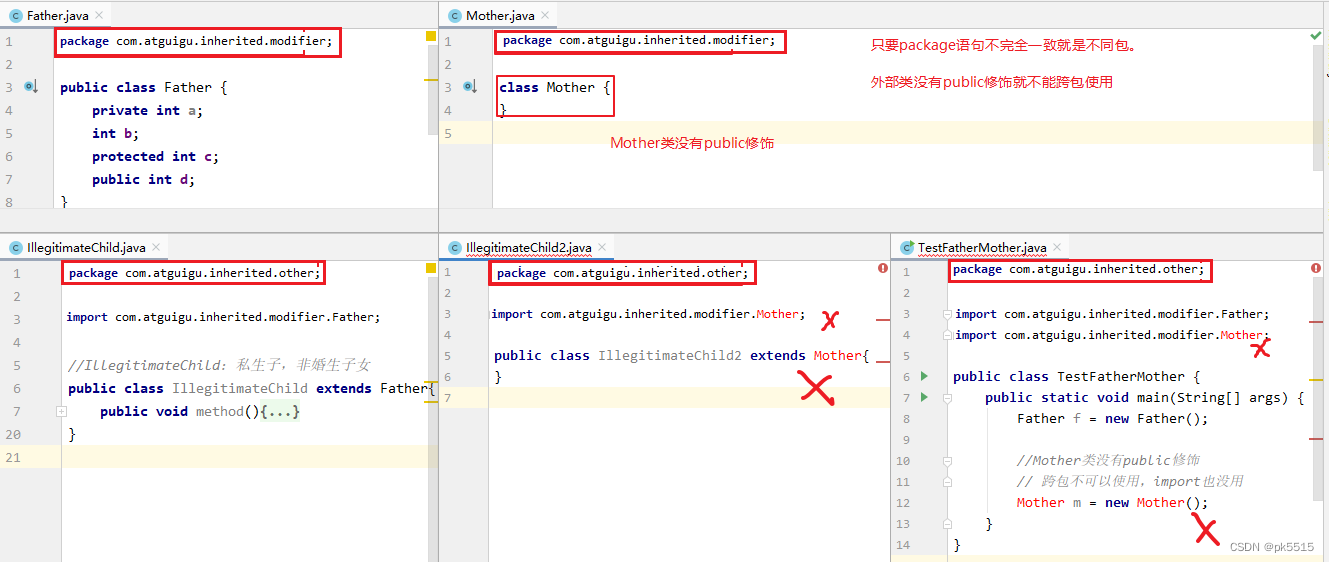
Task: Click 'public class Father {' declaration
Action: [144, 87]
